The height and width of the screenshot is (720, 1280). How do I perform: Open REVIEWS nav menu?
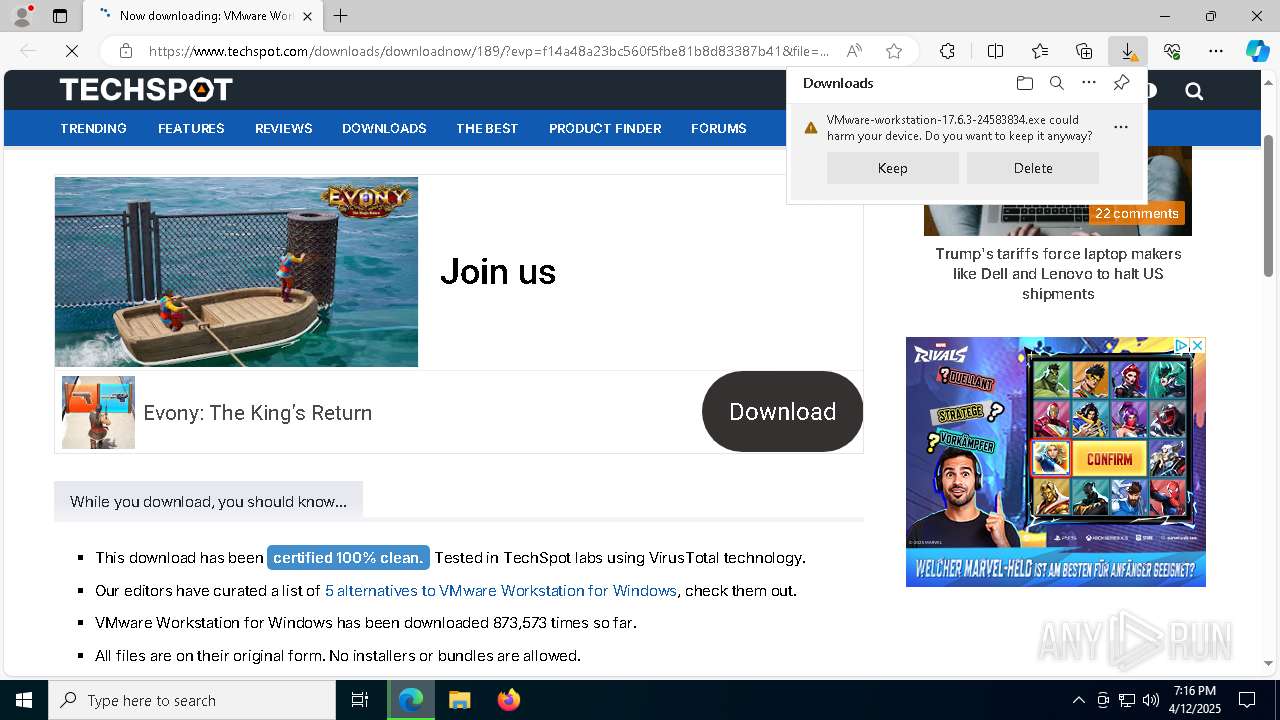pyautogui.click(x=284, y=128)
